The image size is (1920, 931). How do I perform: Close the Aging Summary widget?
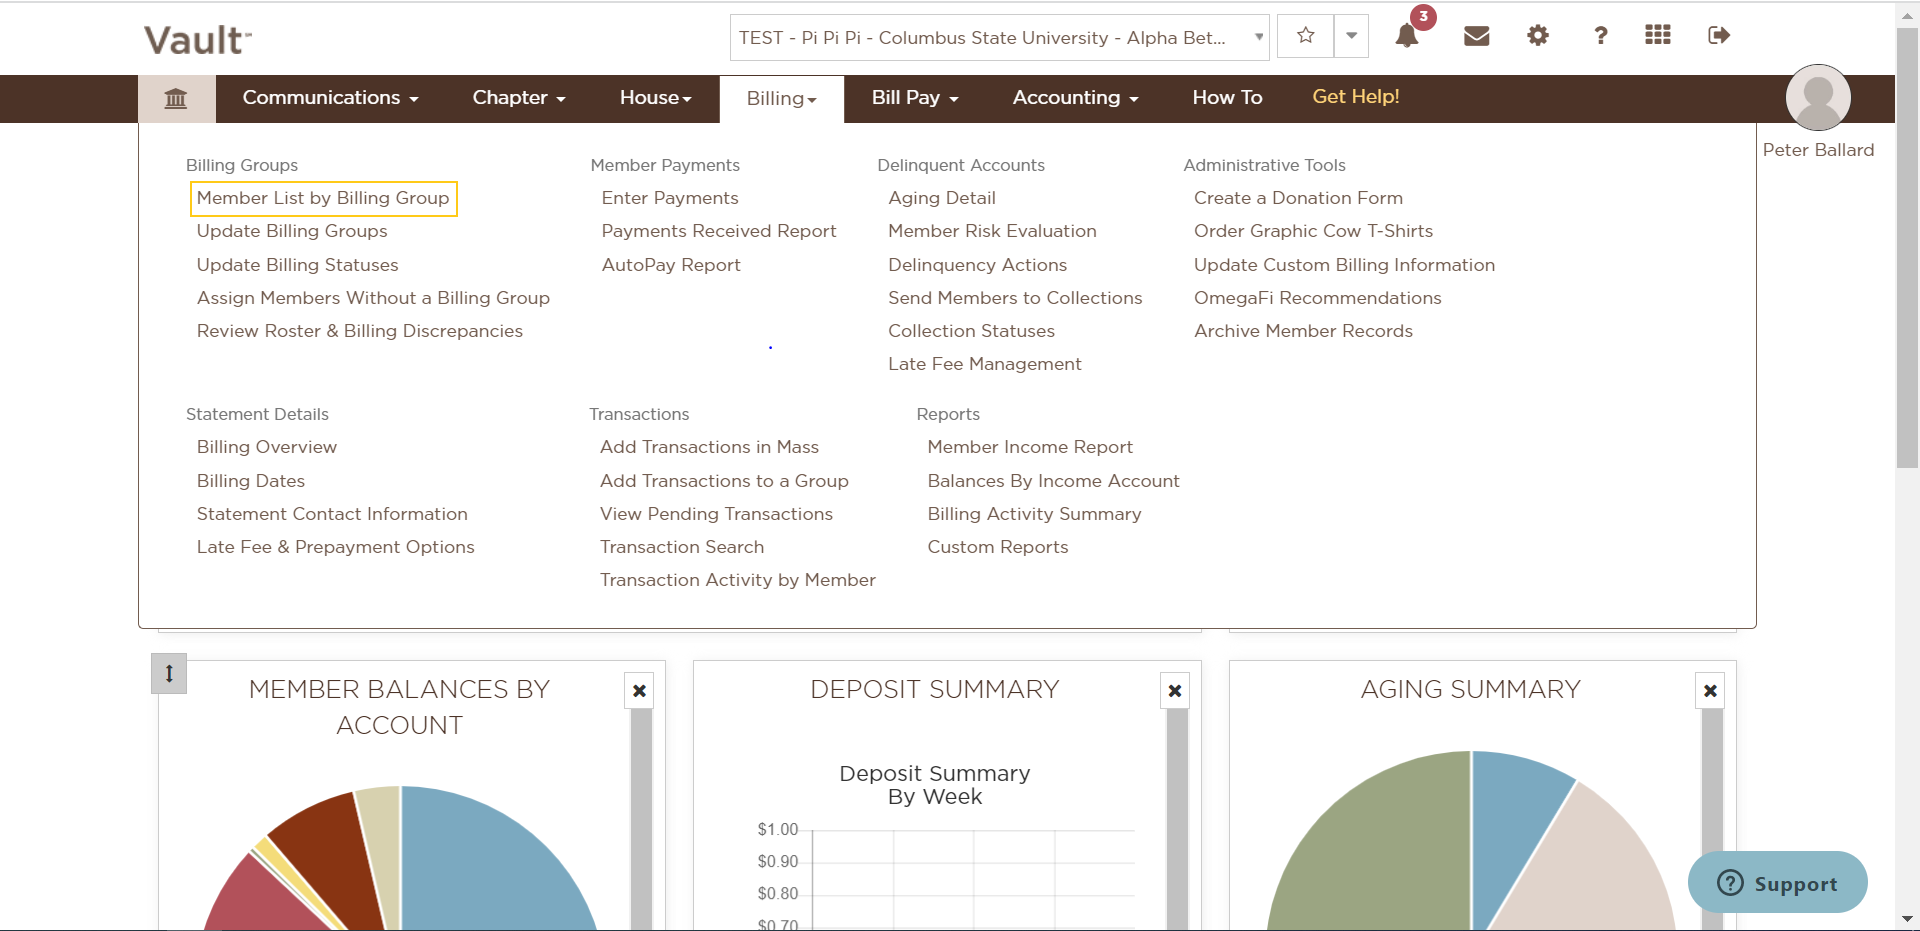click(1710, 691)
